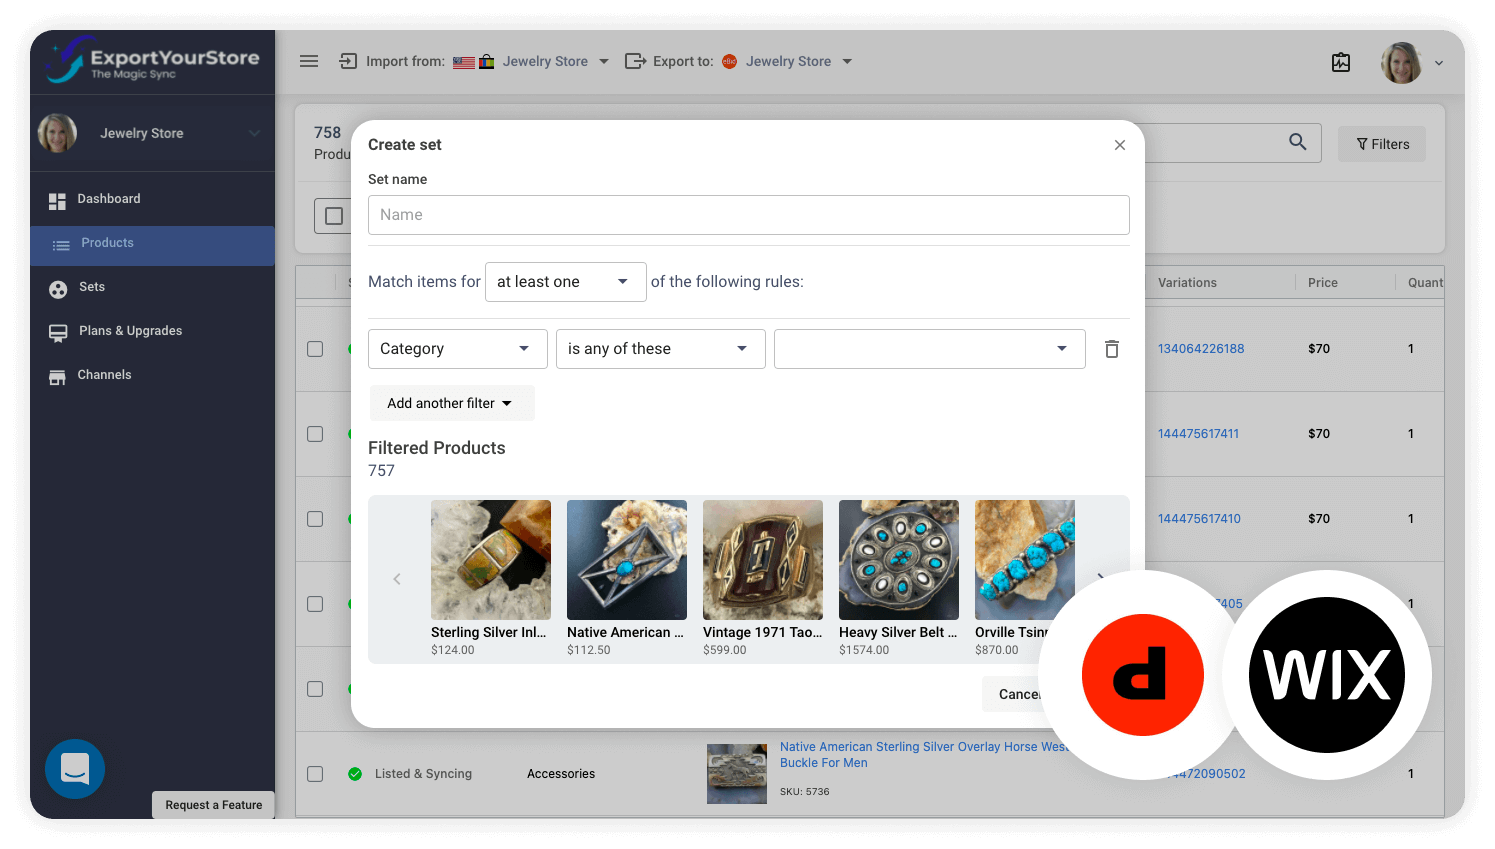
Task: Tick the checkbox of the first product row
Action: pos(315,348)
